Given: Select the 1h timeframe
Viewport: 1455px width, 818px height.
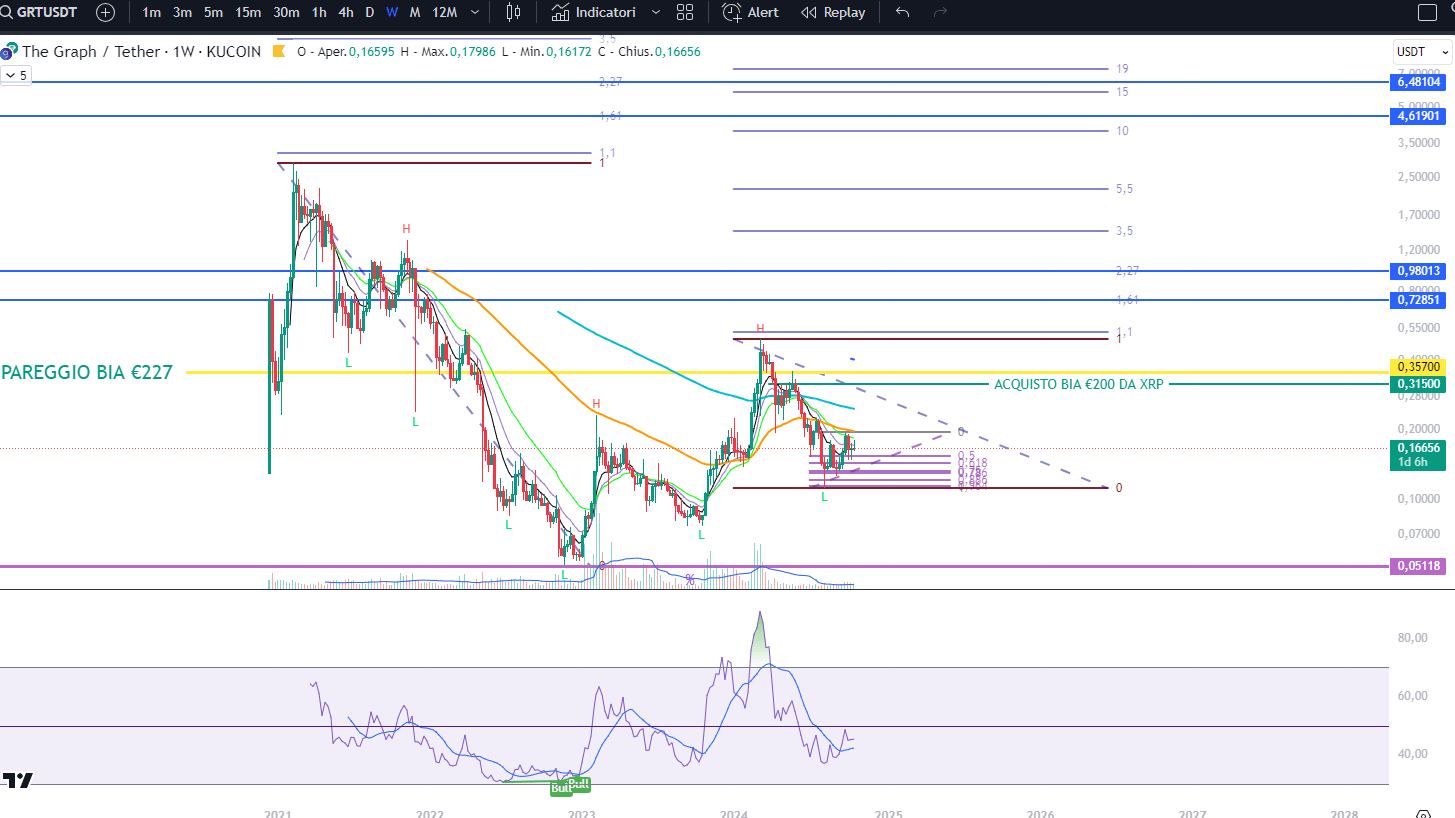Looking at the screenshot, I should pos(319,12).
